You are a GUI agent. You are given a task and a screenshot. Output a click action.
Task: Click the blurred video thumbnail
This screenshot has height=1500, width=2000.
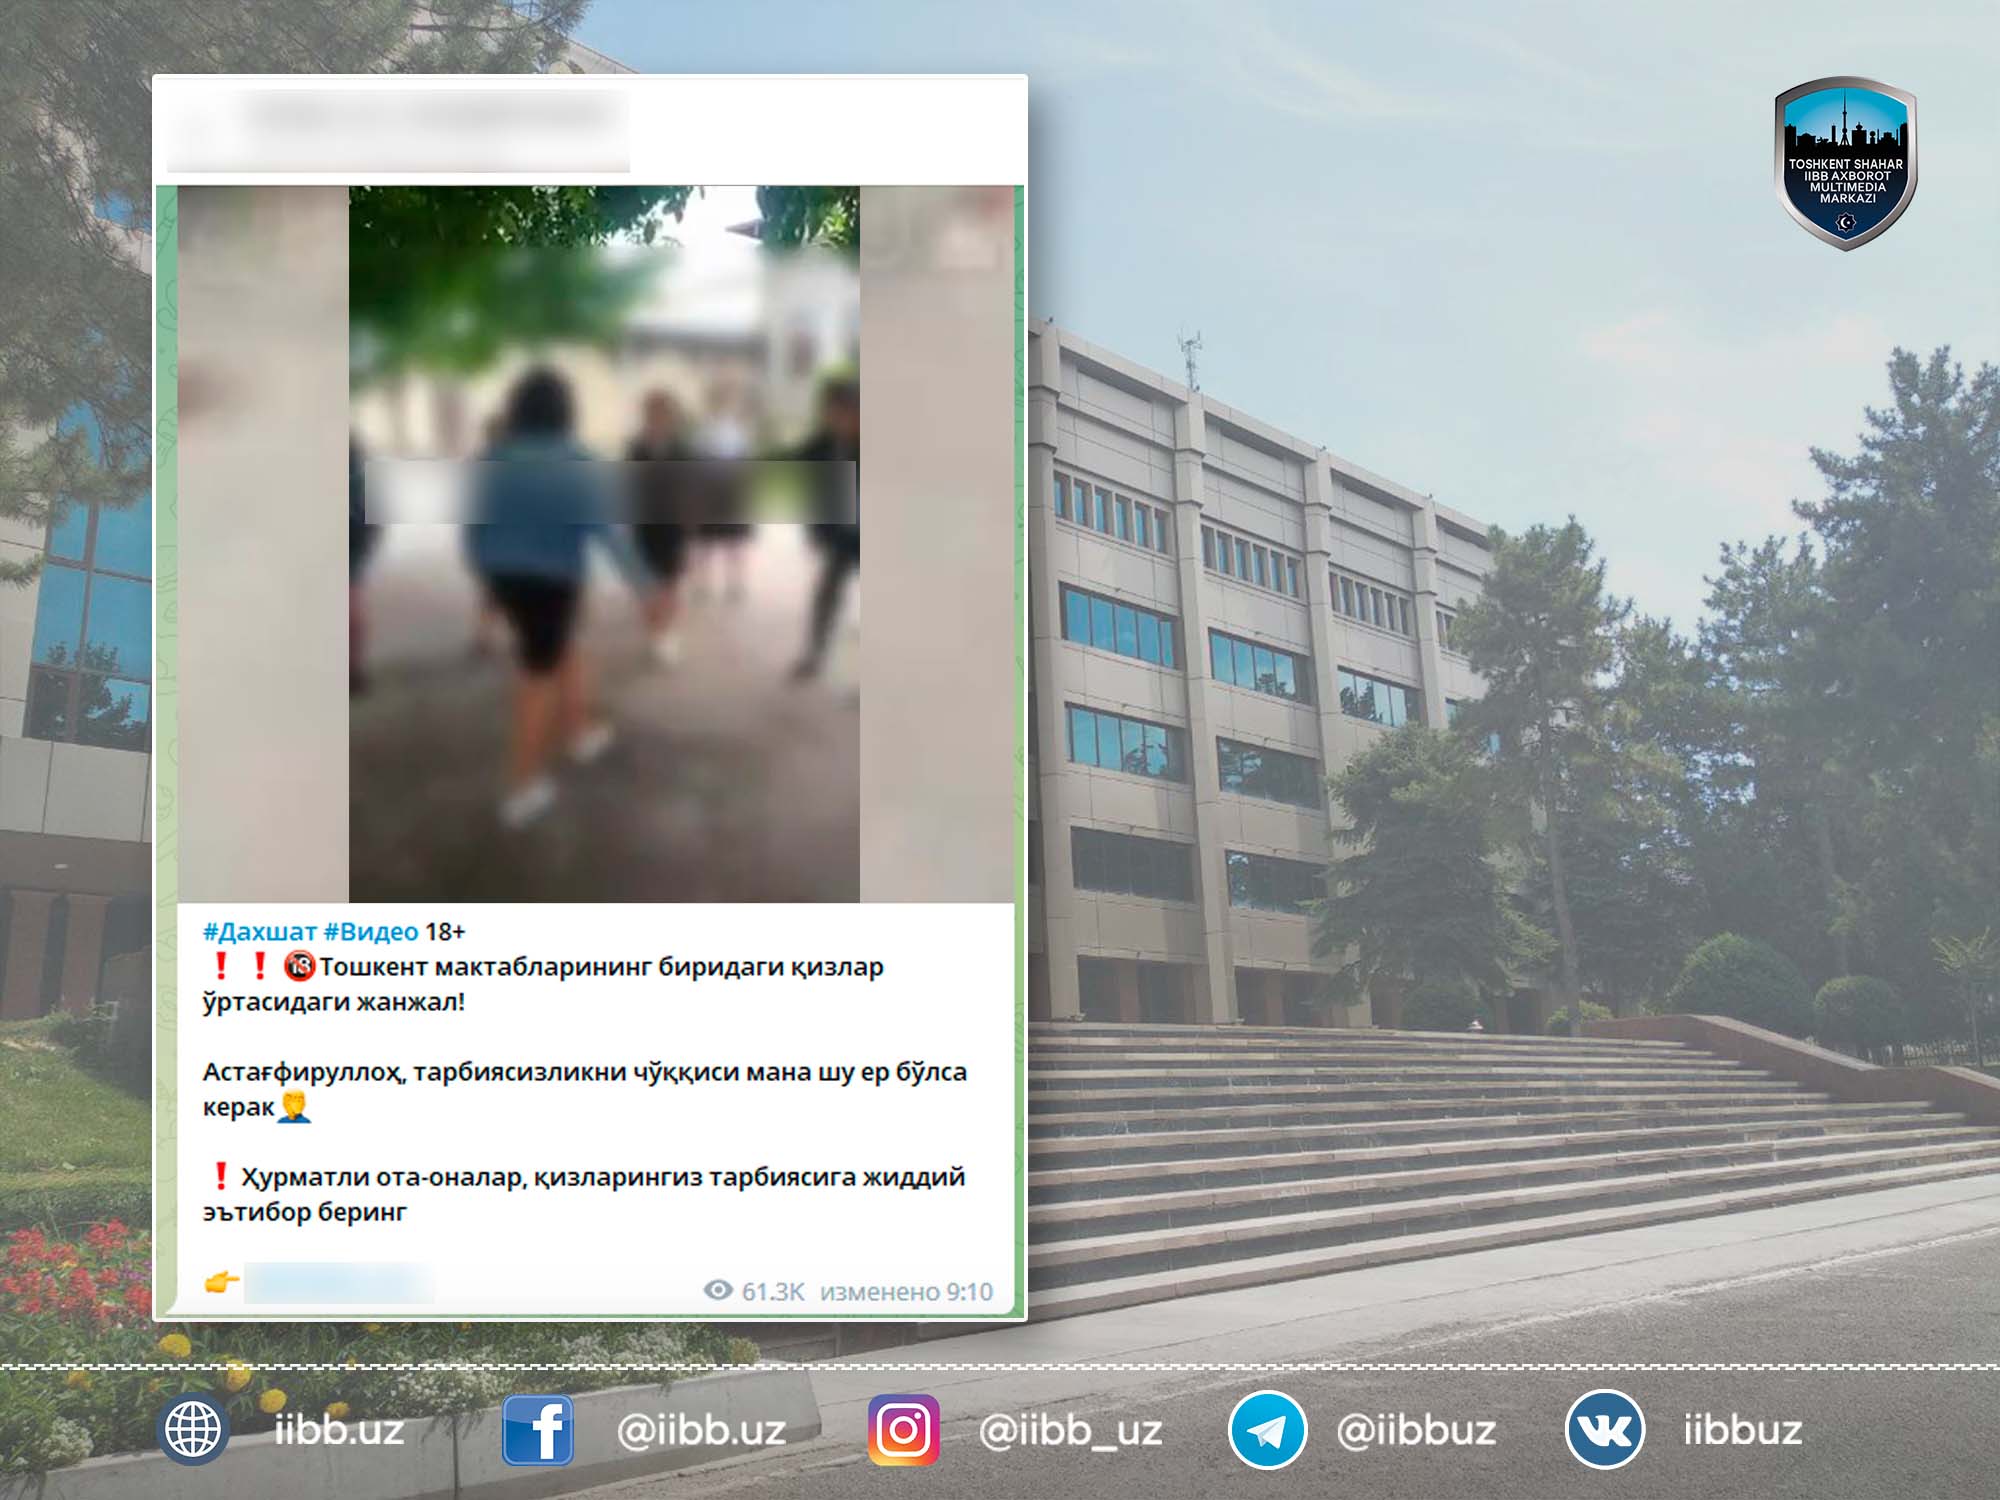click(603, 544)
